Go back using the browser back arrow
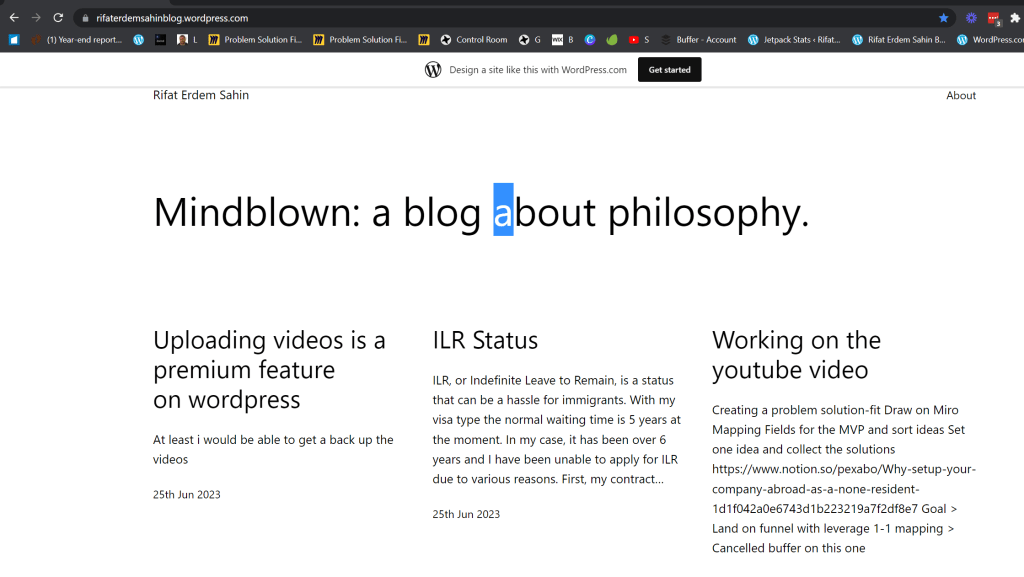This screenshot has height=577, width=1024. (x=14, y=18)
